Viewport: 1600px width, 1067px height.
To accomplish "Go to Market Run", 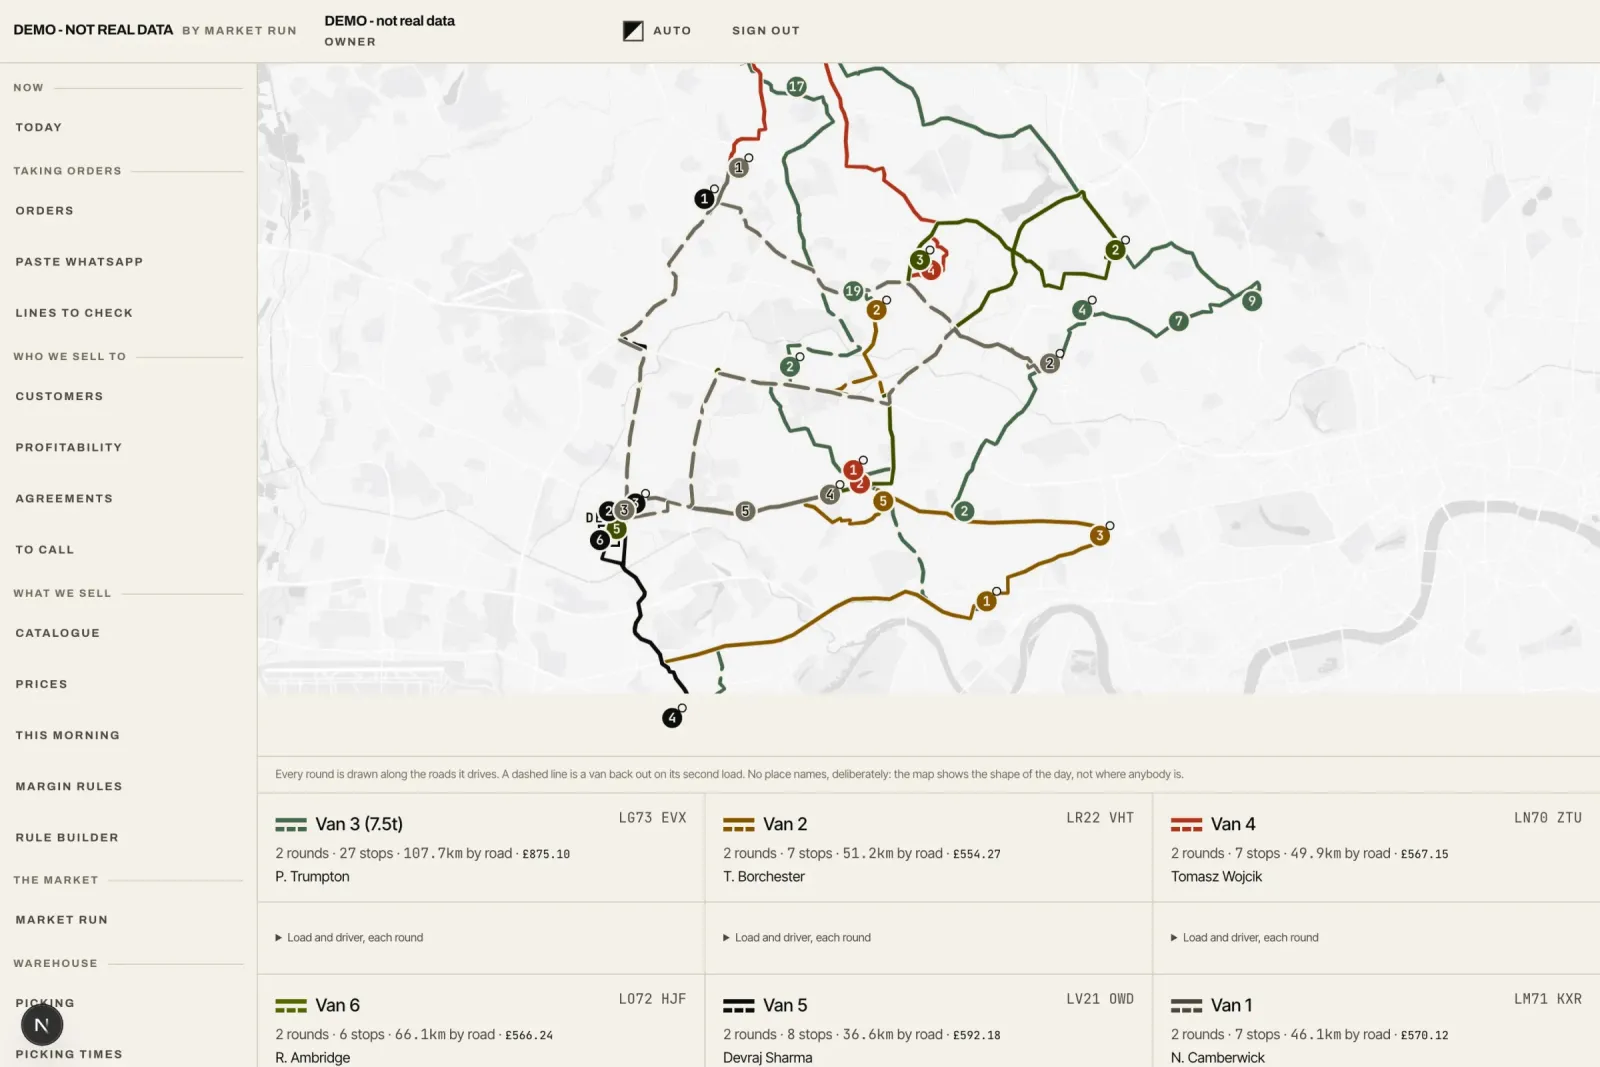I will tap(61, 920).
